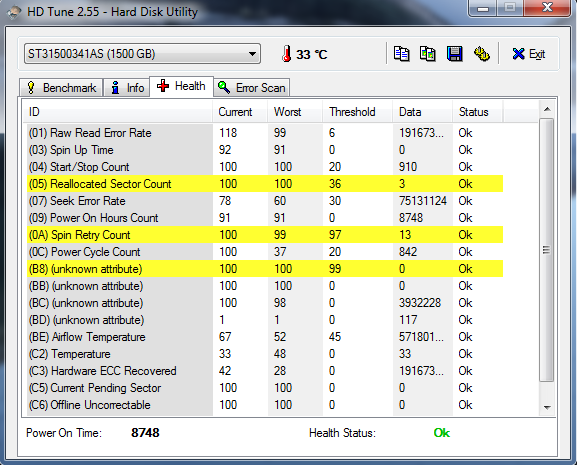Close the HD Tune window
The height and width of the screenshot is (465, 577).
(x=547, y=7)
